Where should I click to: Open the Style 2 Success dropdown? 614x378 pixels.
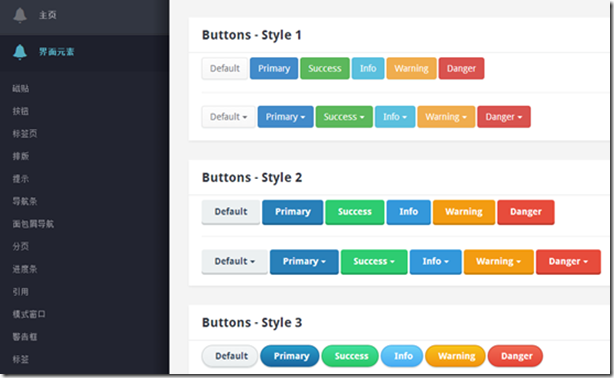(x=374, y=262)
